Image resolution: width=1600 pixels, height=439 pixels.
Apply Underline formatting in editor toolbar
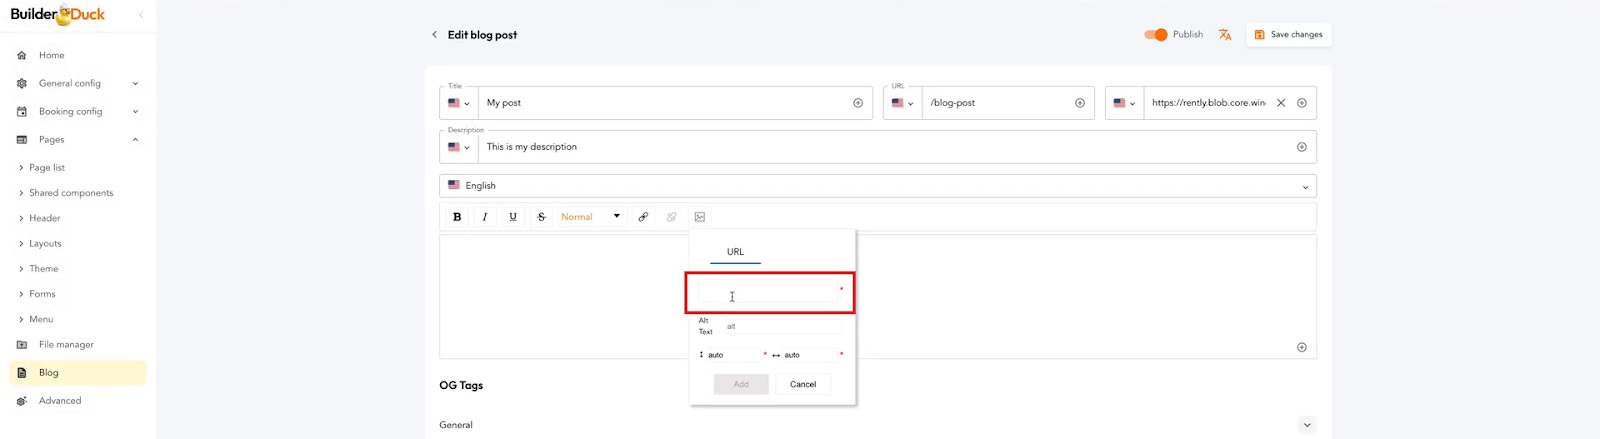(x=513, y=217)
